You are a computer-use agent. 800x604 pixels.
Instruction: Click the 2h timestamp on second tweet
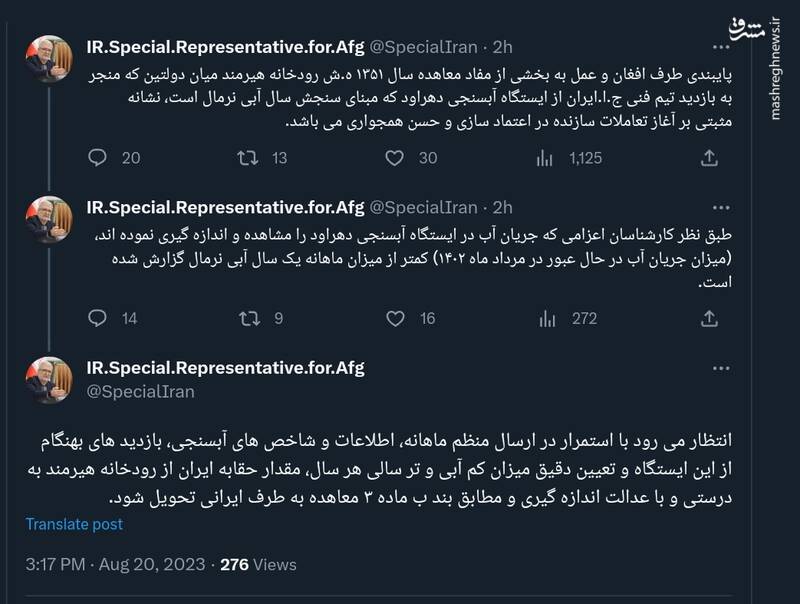(502, 208)
